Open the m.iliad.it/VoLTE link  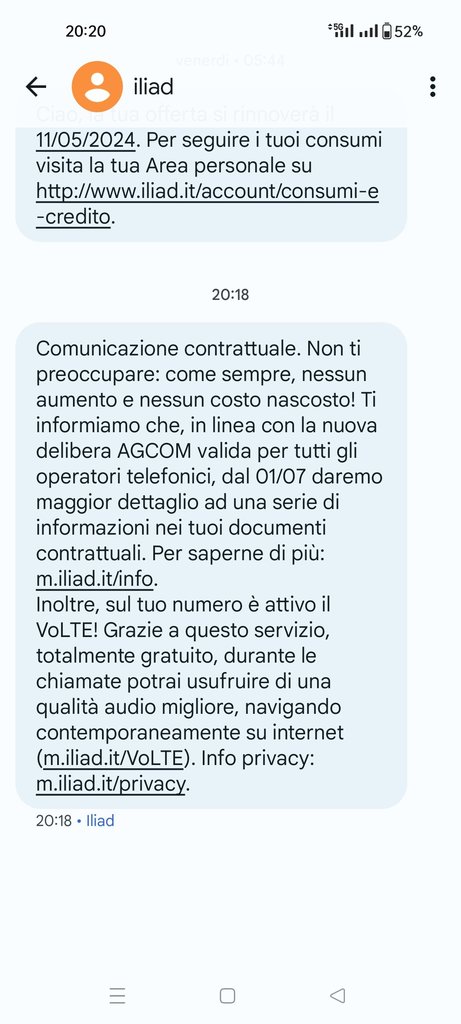click(113, 758)
